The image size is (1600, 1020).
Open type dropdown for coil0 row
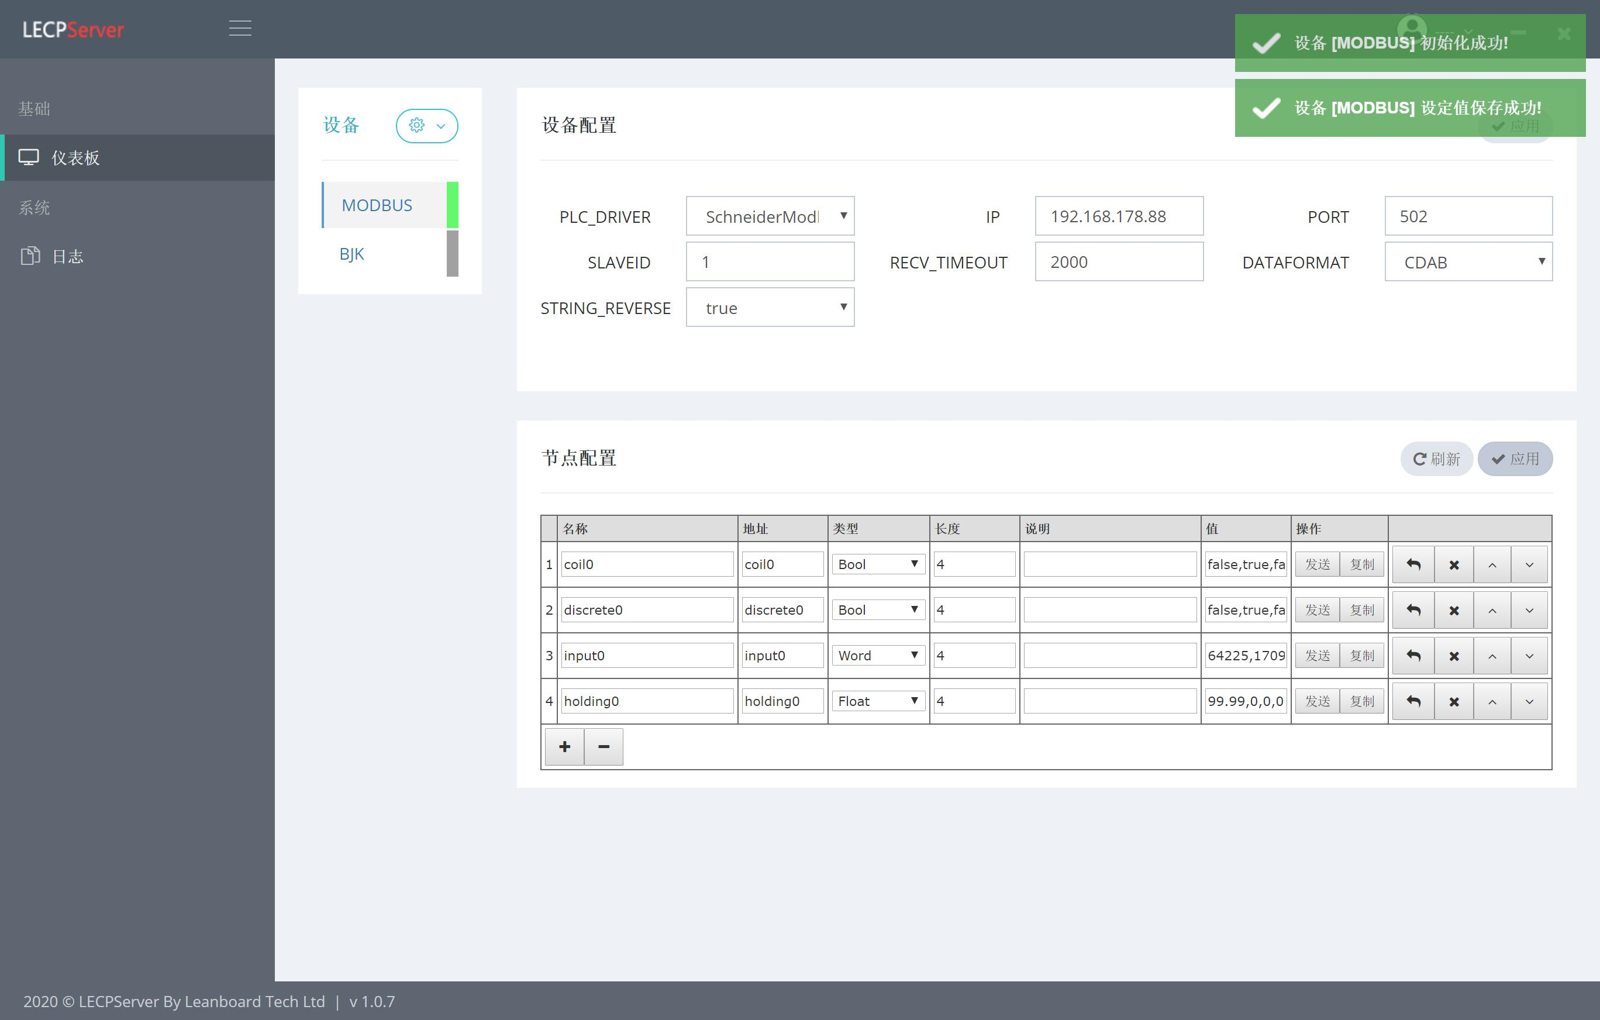tap(878, 564)
